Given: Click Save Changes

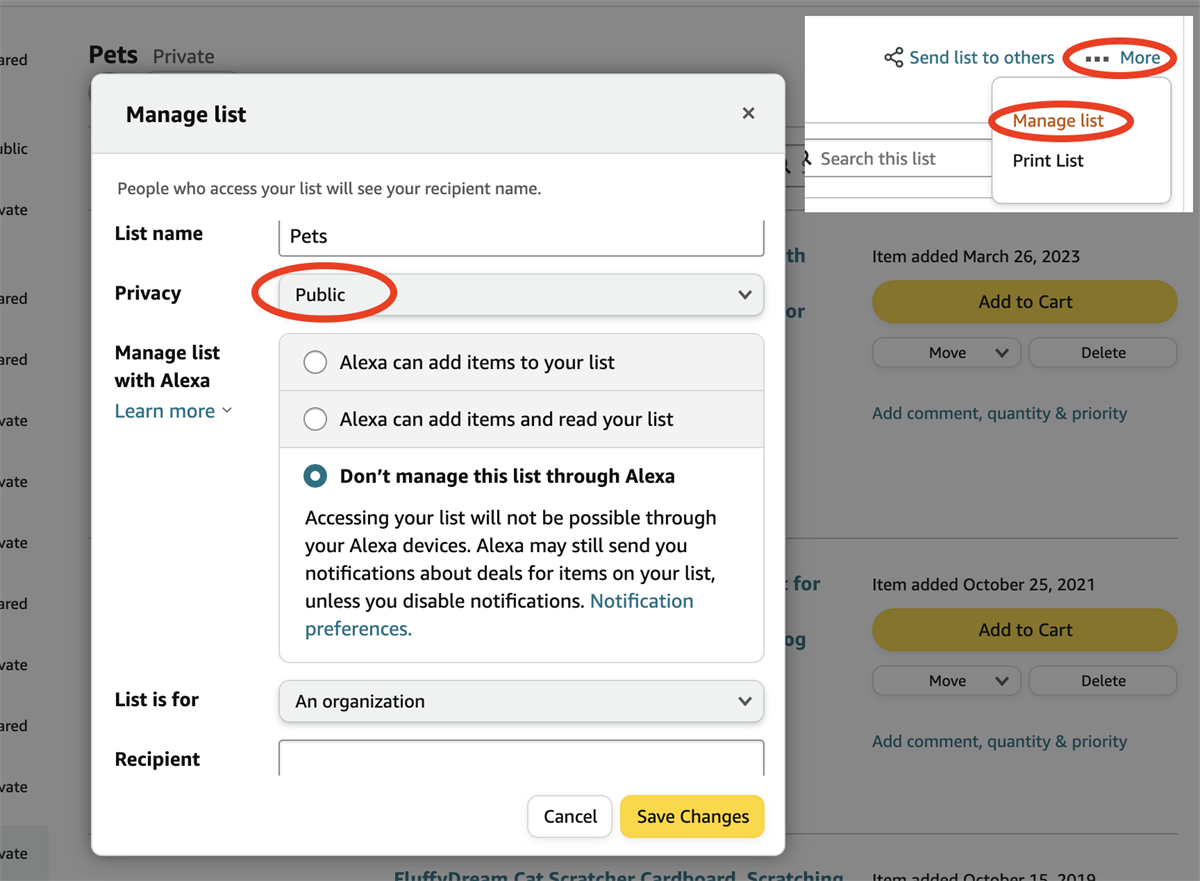Looking at the screenshot, I should pos(692,816).
